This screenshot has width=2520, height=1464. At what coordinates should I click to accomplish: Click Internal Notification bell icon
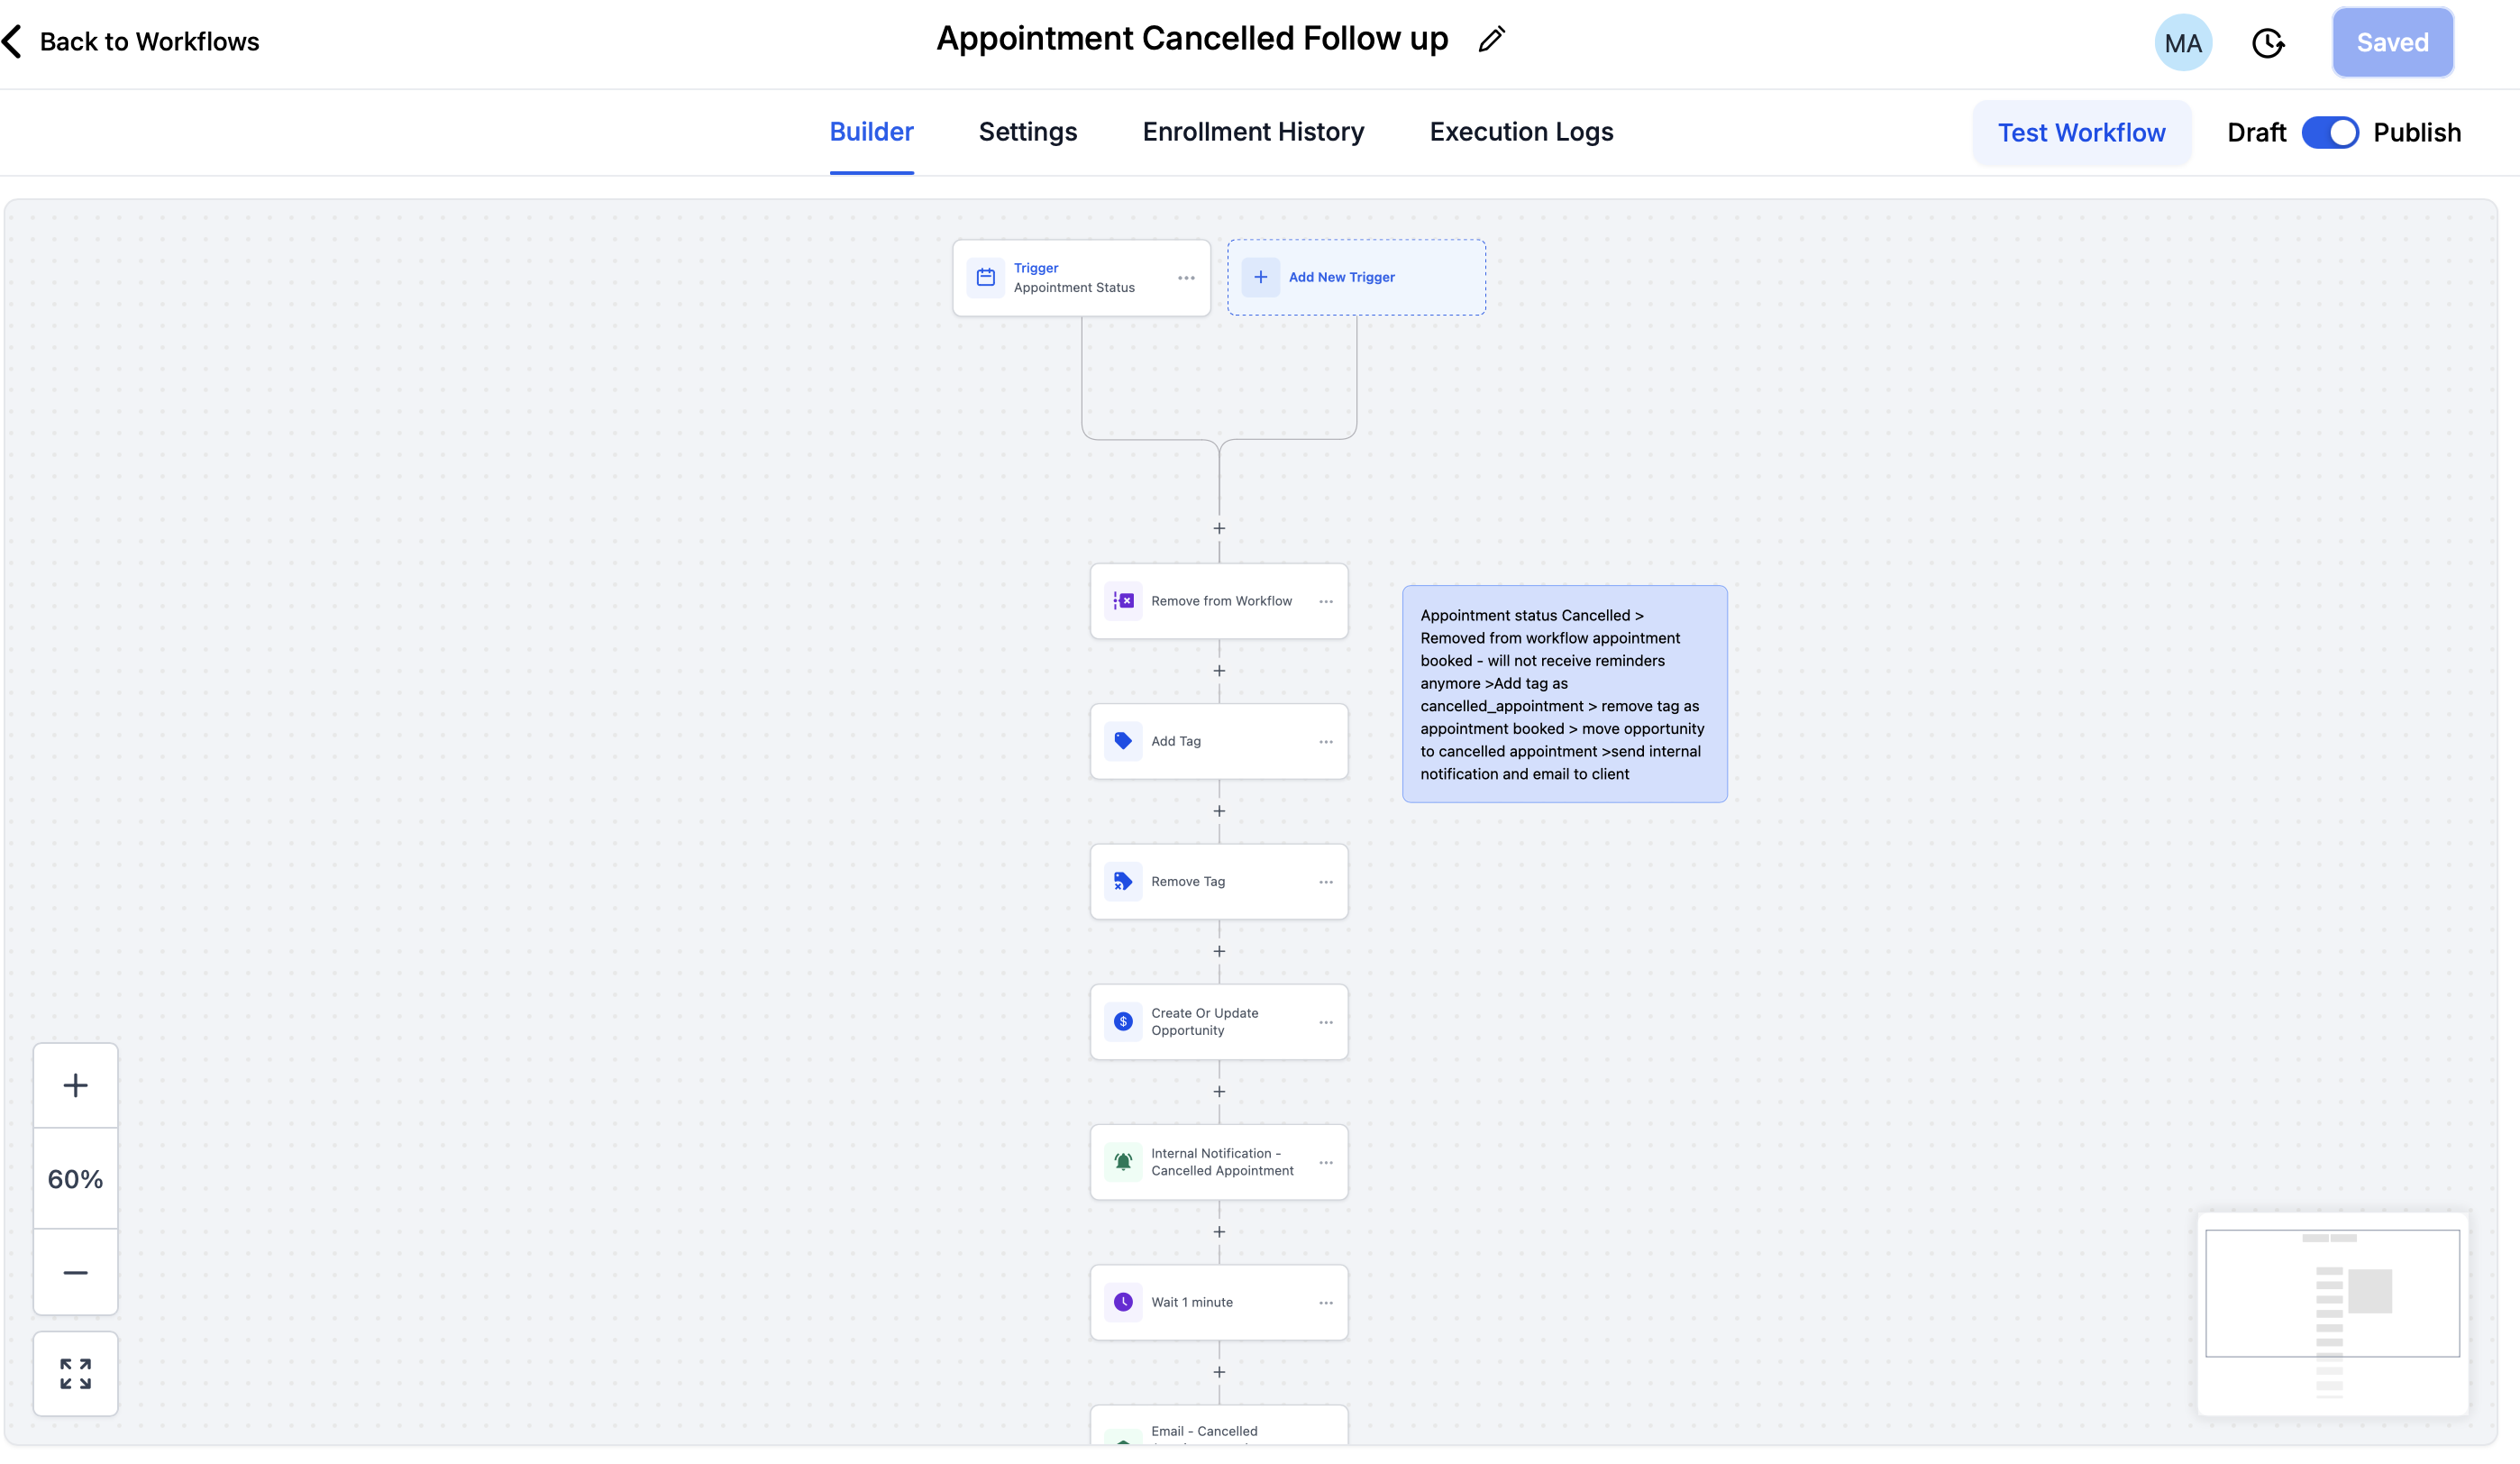1123,1161
